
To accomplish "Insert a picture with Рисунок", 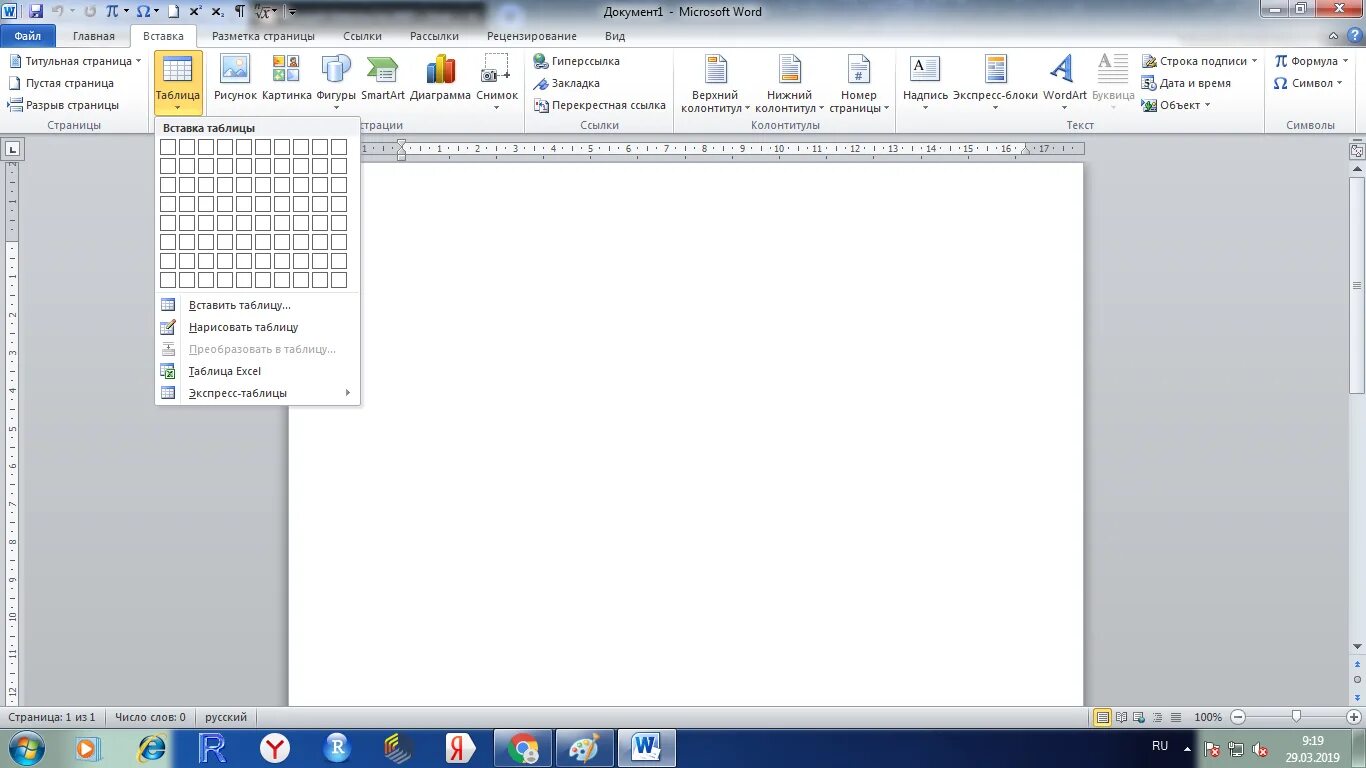I will [235, 77].
